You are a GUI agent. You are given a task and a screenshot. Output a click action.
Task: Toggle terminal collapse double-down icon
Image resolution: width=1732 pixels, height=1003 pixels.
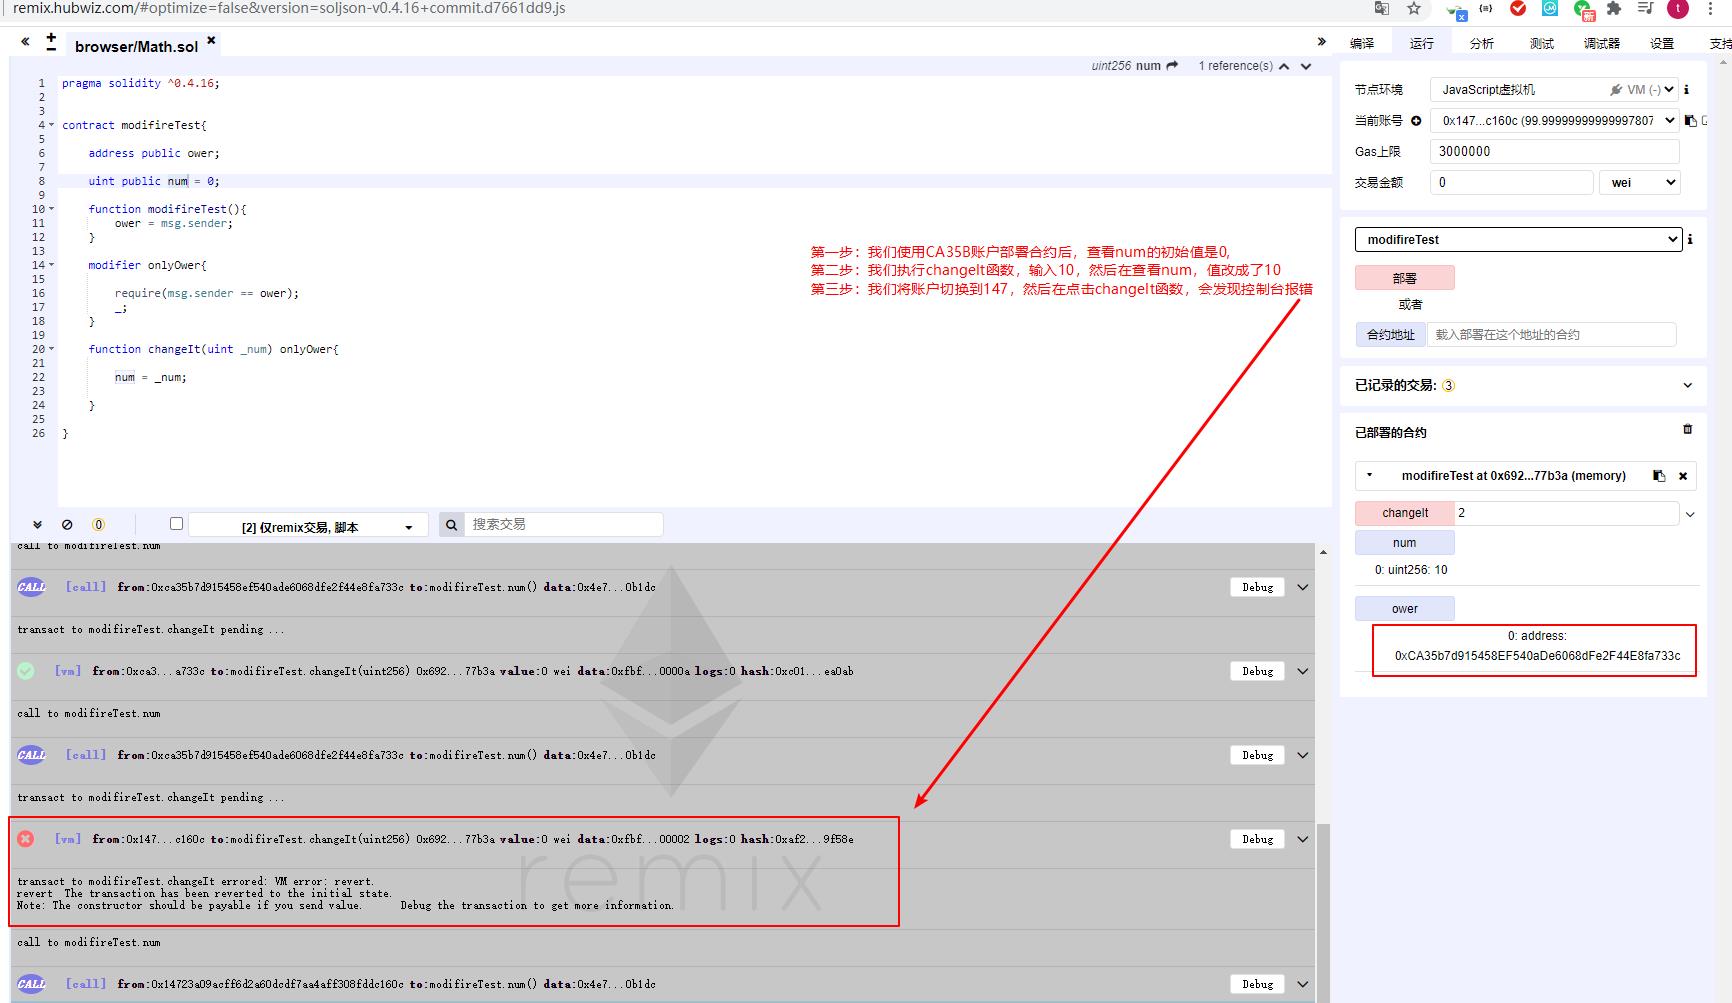point(37,524)
